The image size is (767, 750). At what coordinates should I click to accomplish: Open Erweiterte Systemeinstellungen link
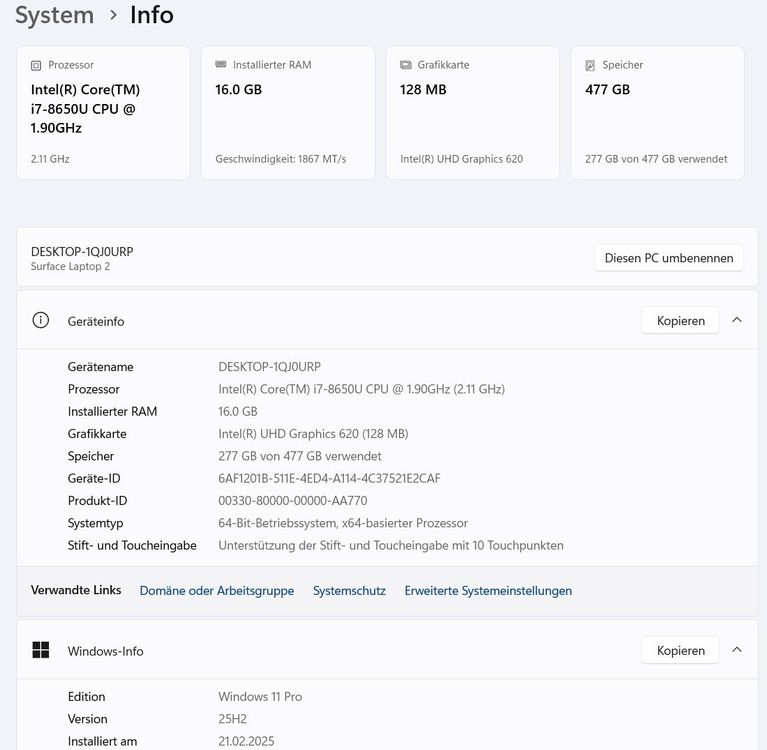pos(488,591)
